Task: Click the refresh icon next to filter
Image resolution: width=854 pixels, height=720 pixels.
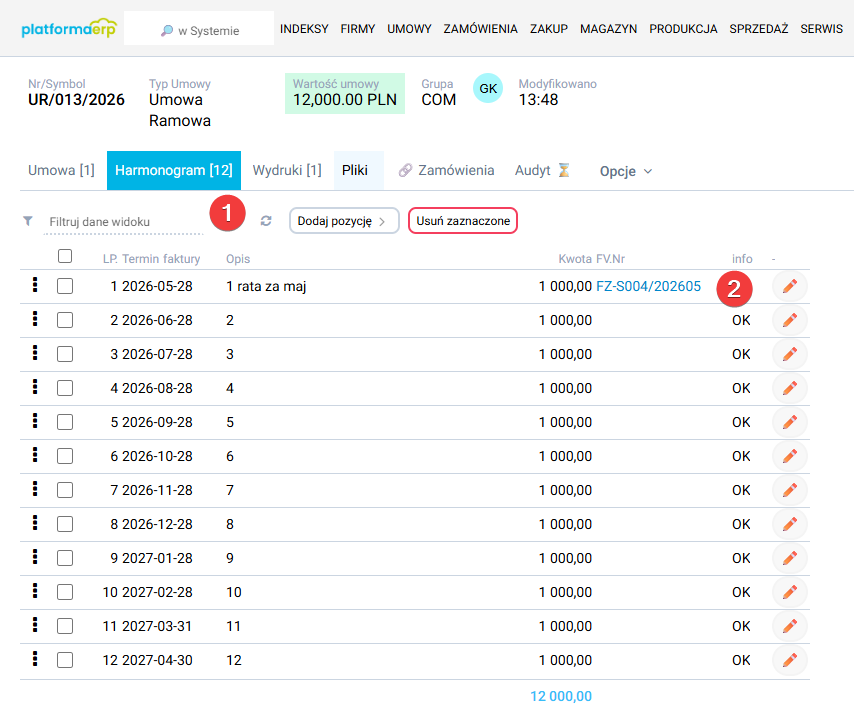Action: click(266, 221)
